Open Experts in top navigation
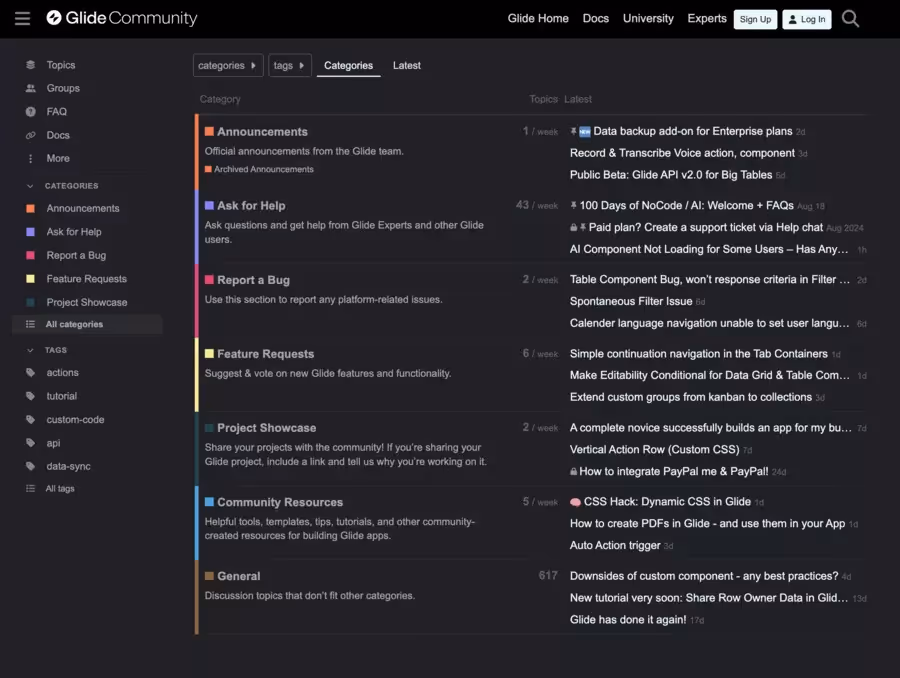The width and height of the screenshot is (900, 678). 707,18
